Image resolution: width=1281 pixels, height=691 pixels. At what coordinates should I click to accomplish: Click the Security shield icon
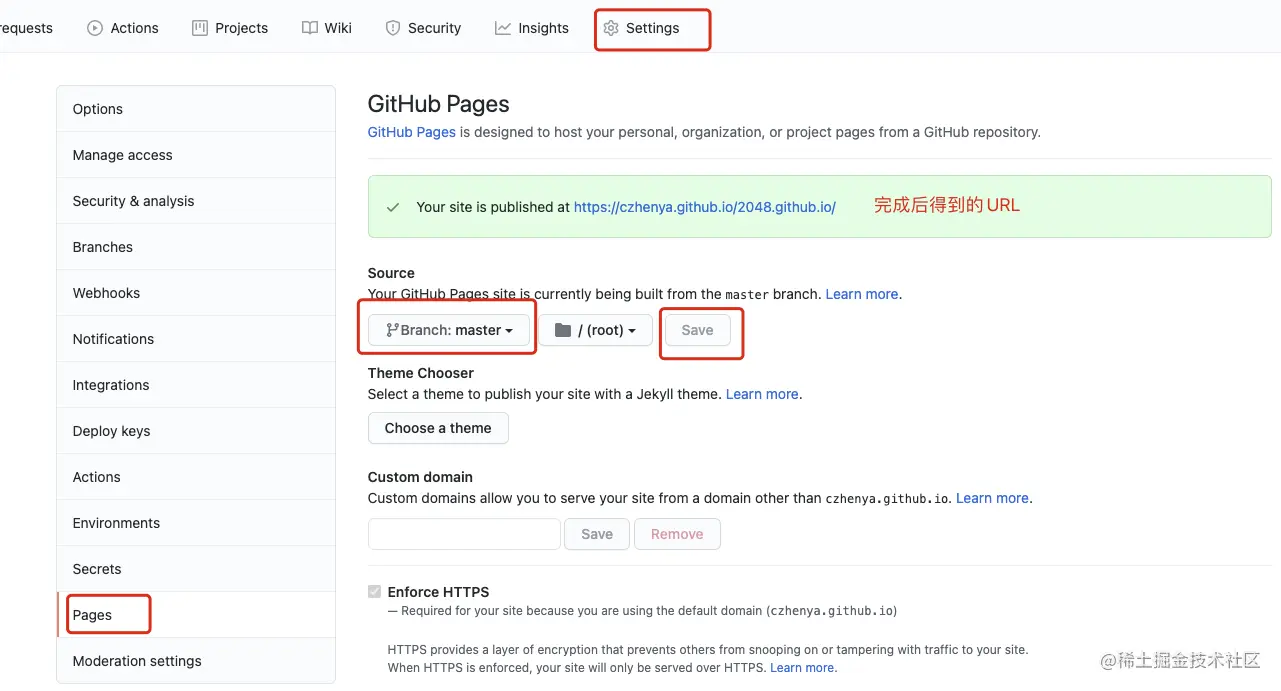point(393,28)
